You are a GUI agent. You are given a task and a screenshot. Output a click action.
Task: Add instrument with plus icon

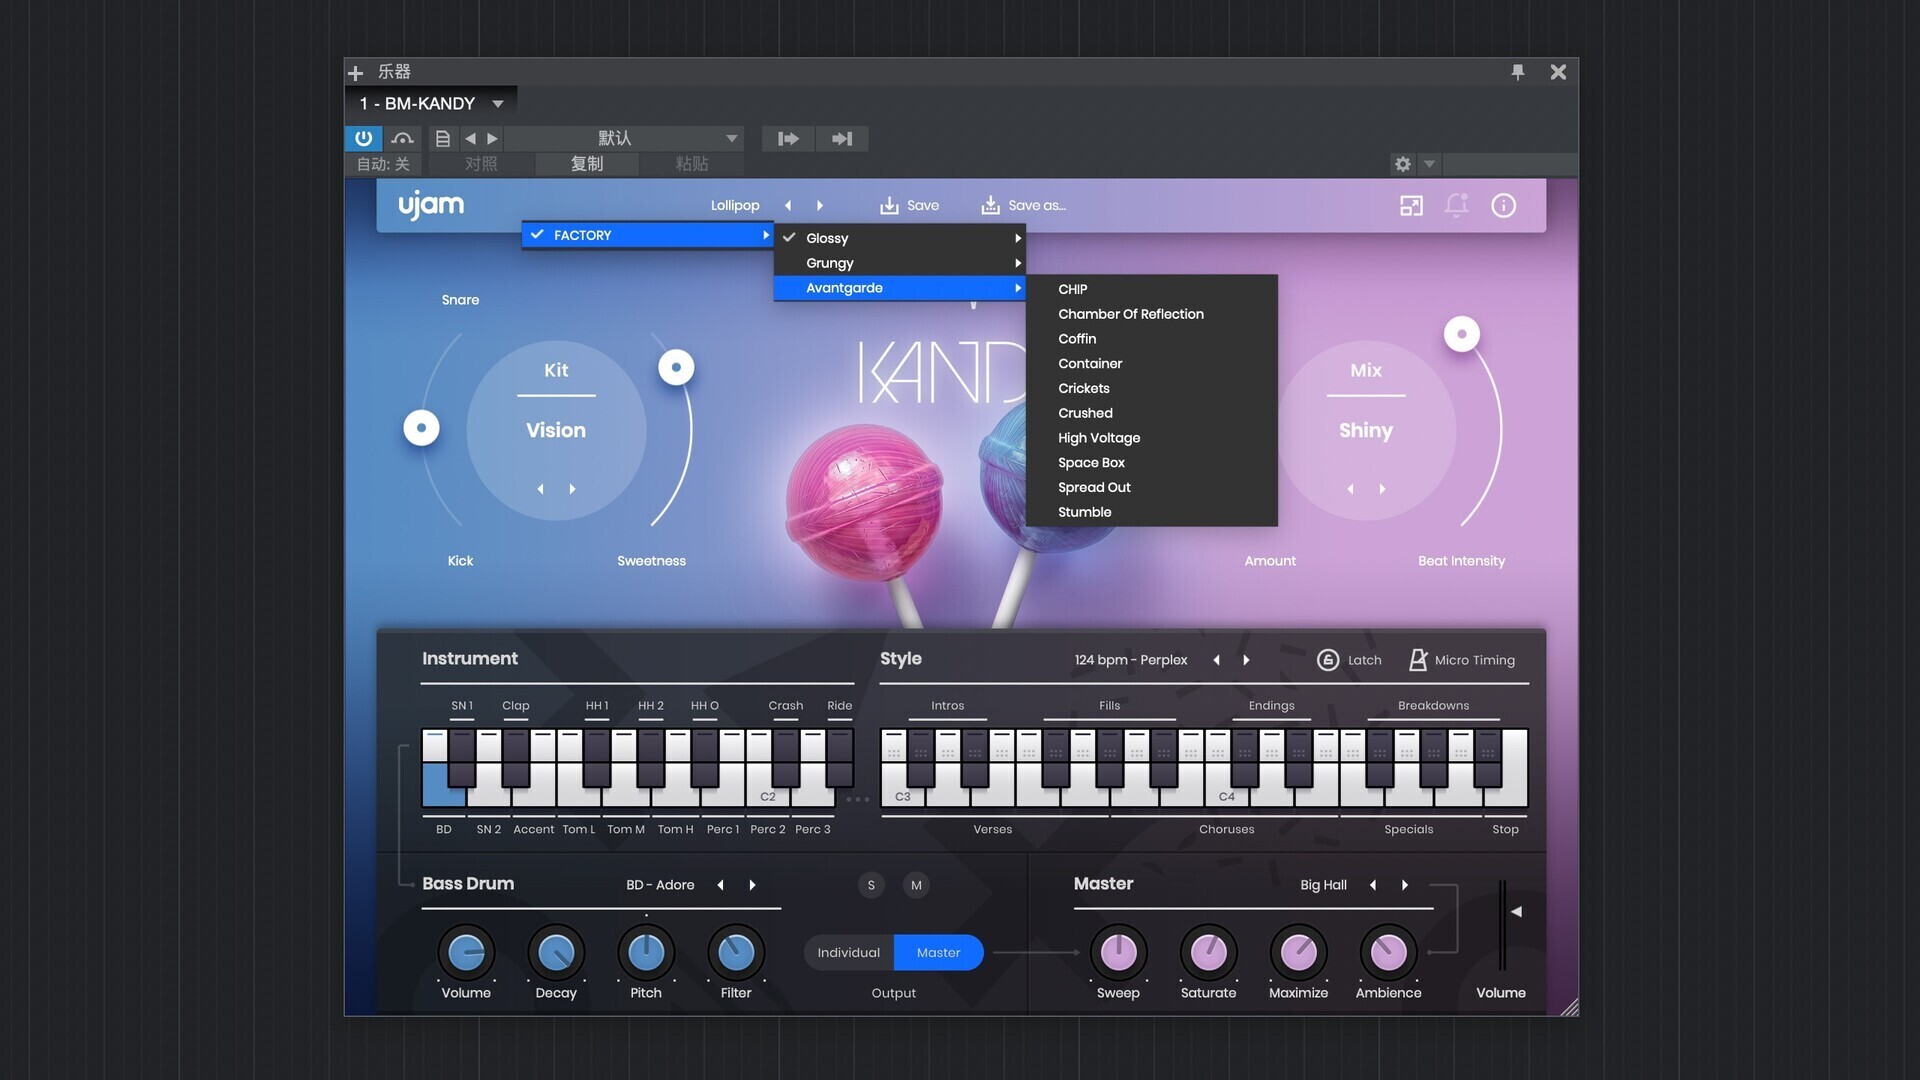(355, 72)
